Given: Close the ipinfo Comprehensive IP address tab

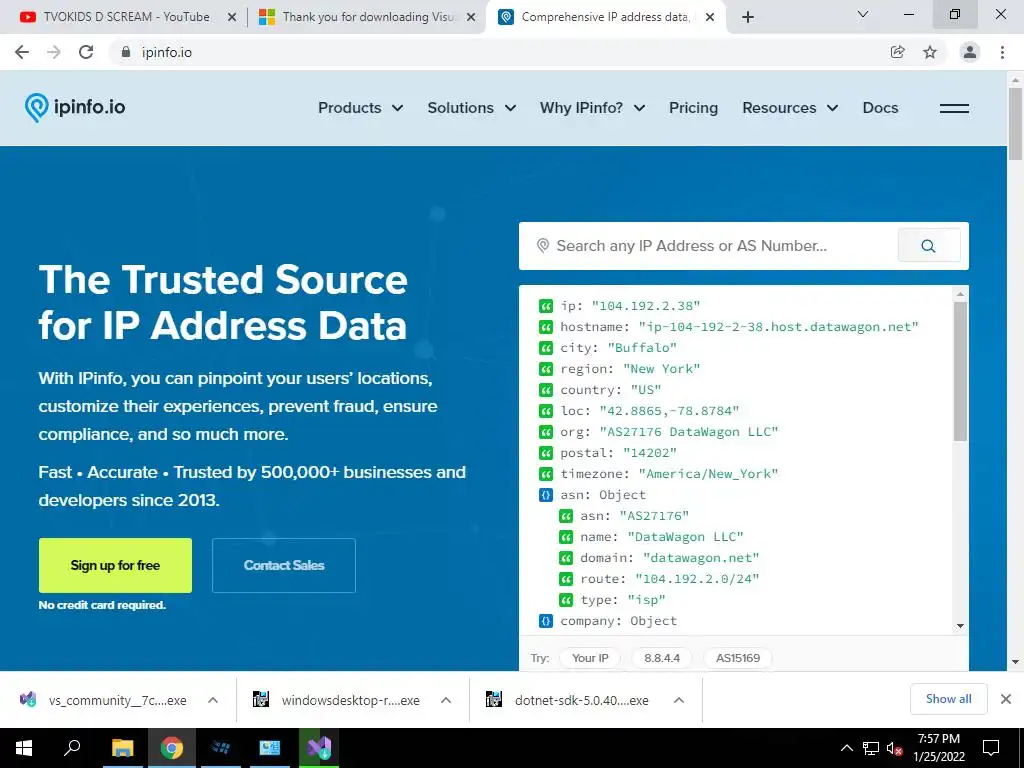Looking at the screenshot, I should pyautogui.click(x=711, y=17).
